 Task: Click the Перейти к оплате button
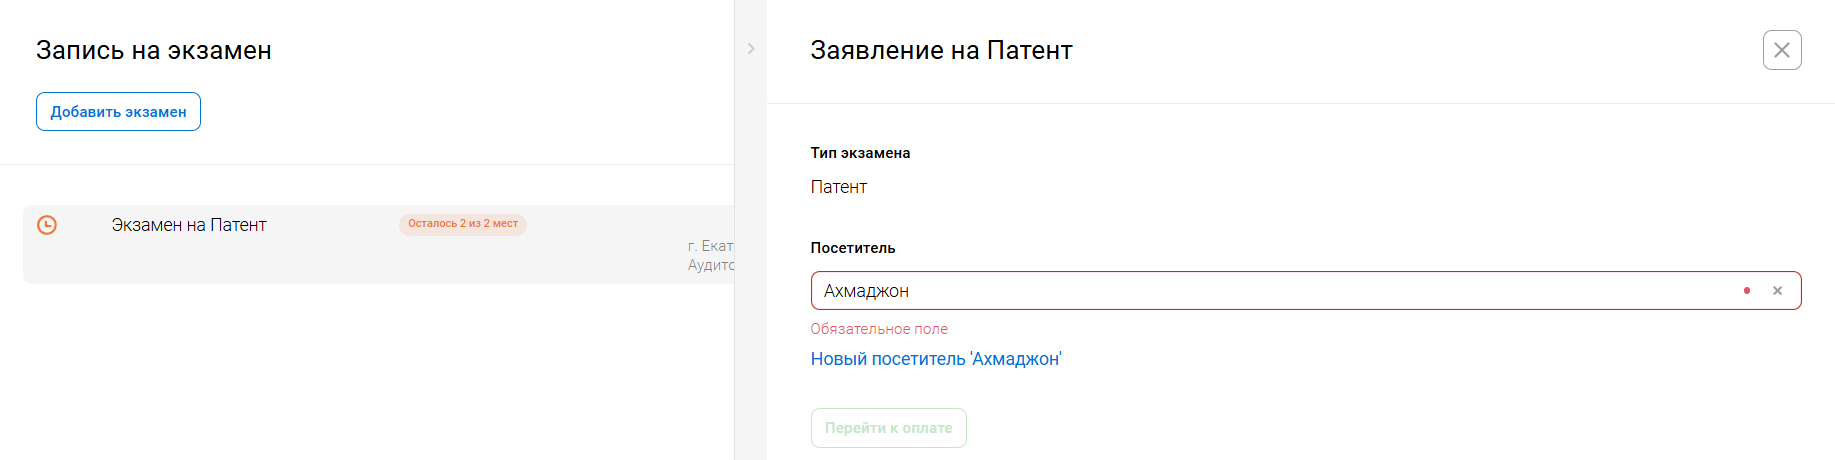[x=888, y=428]
